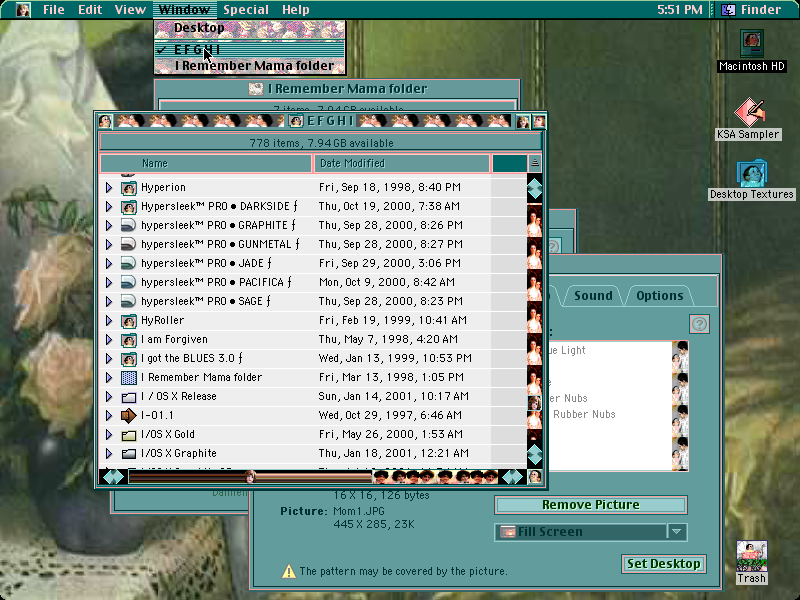Click the E F G H I window collapse box

pos(538,121)
